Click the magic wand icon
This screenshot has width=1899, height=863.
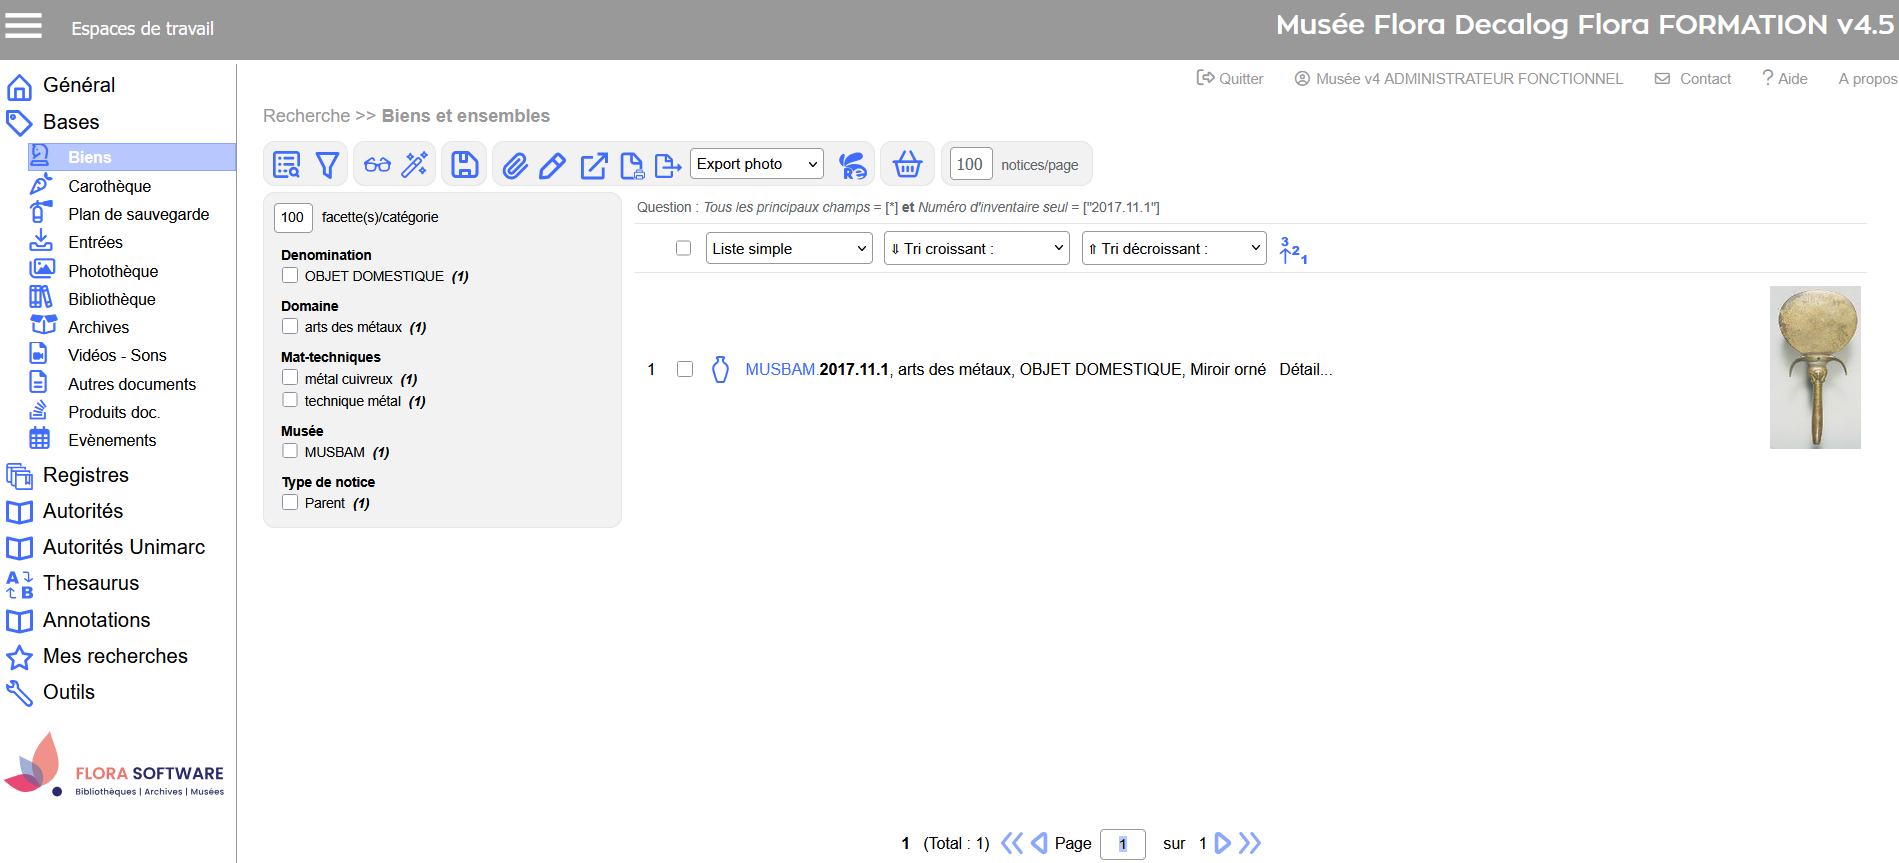coord(415,165)
